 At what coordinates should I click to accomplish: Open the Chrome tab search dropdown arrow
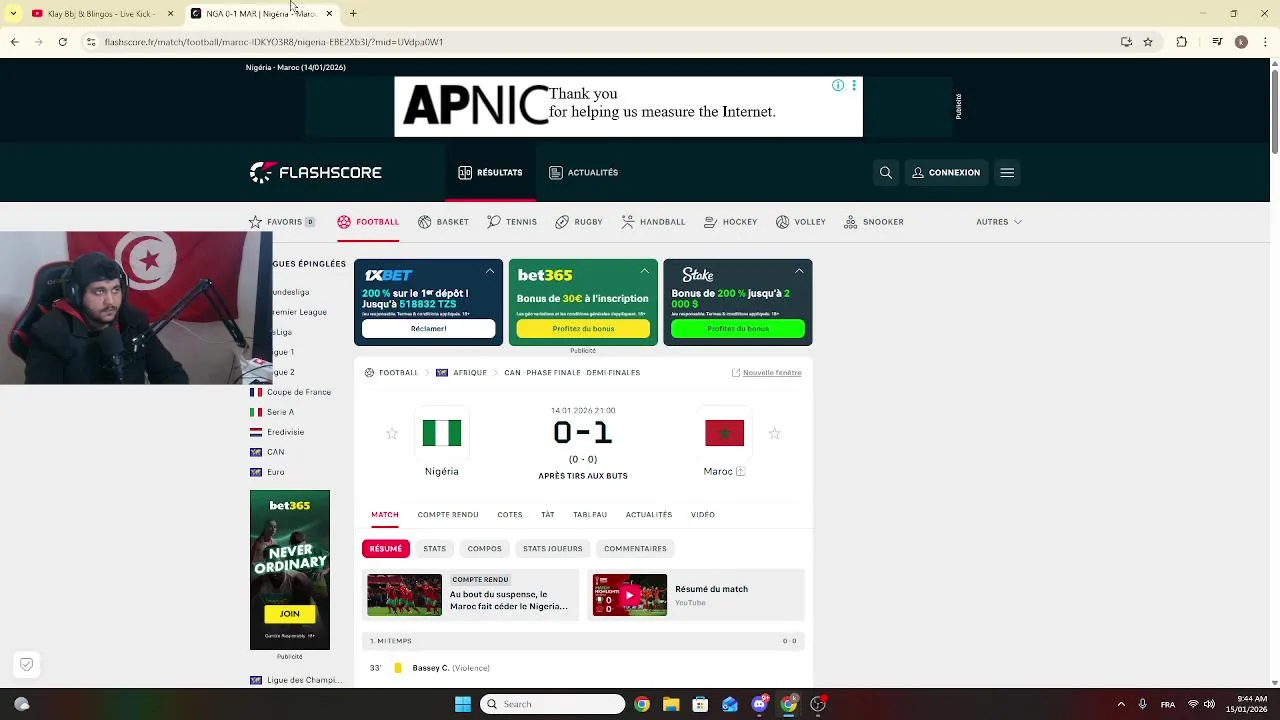13,13
